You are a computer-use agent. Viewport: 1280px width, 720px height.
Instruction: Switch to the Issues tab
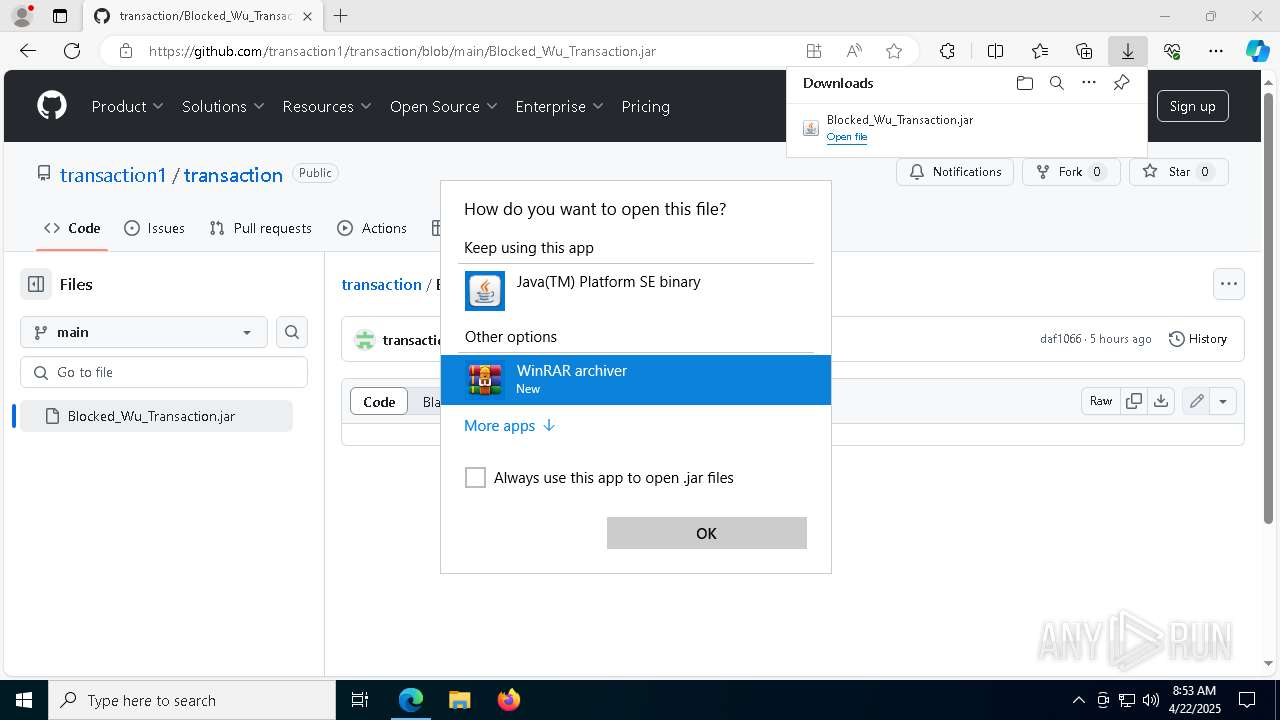(x=154, y=228)
